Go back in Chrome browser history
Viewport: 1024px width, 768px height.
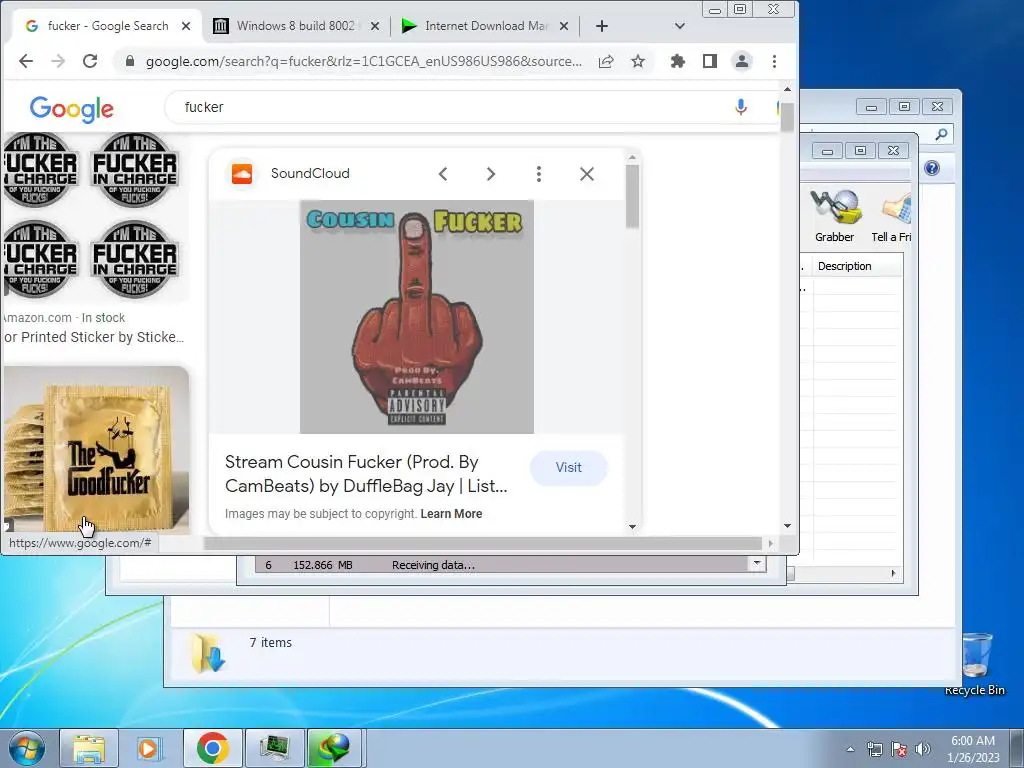[25, 61]
